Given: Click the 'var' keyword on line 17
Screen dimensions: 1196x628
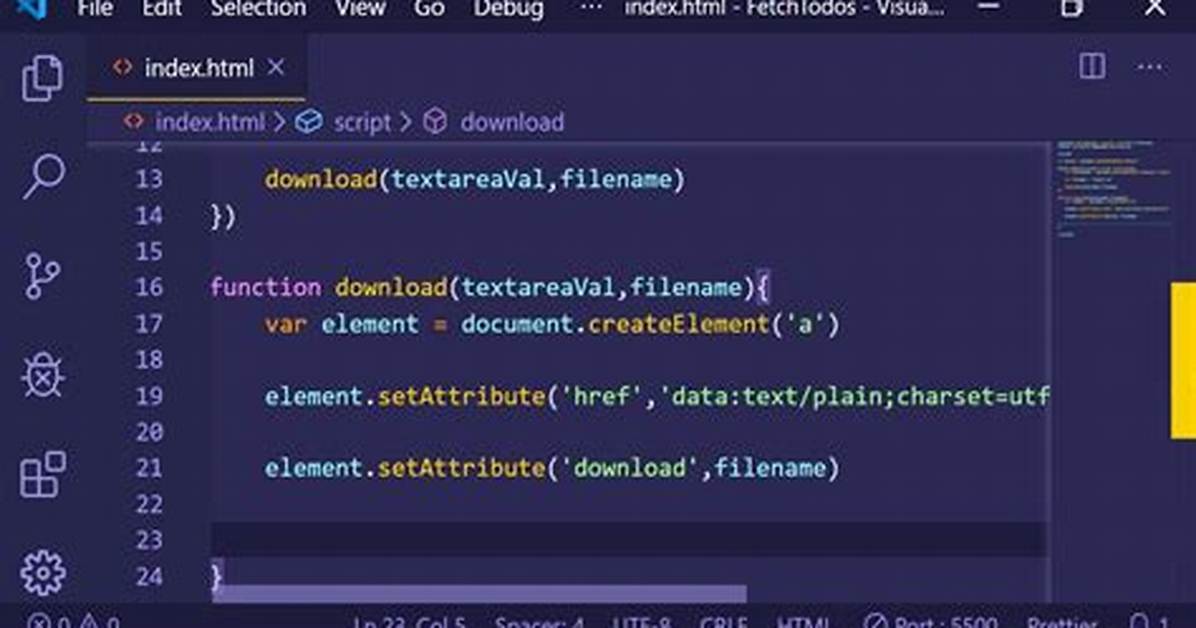Looking at the screenshot, I should pos(286,324).
